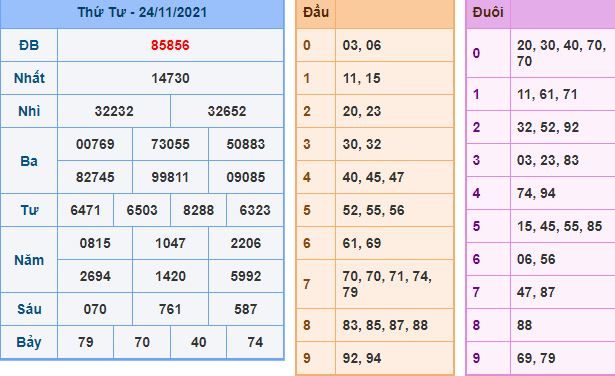This screenshot has height=376, width=615.
Task: Click Đuôi row 9 values 69, 79
Action: tap(536, 358)
